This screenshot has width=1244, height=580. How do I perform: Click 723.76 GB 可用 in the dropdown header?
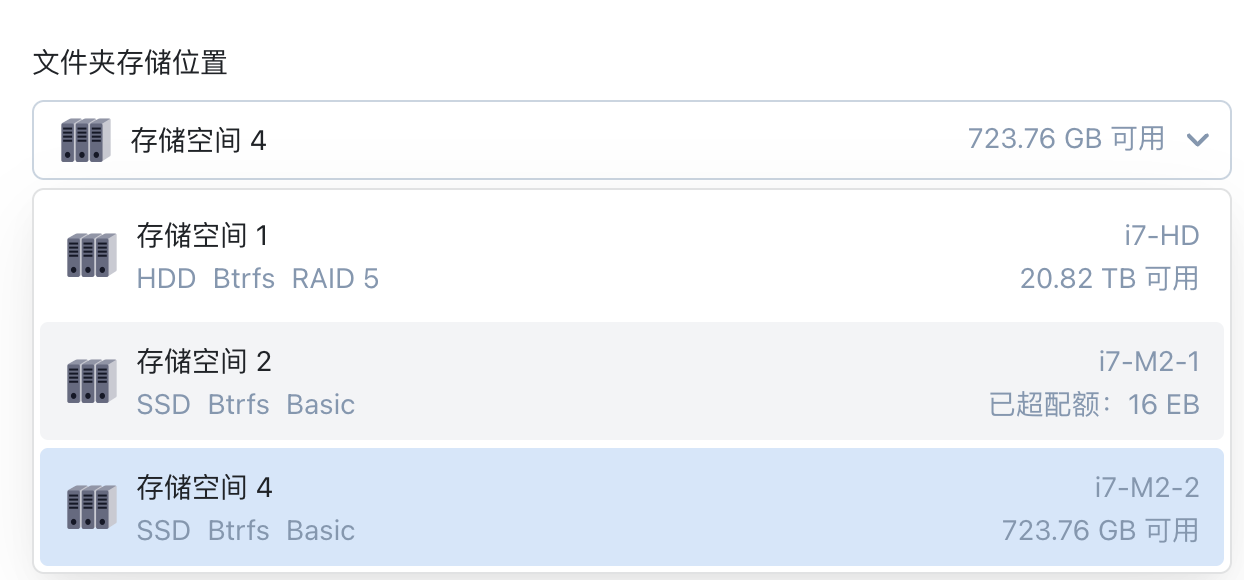(1066, 138)
